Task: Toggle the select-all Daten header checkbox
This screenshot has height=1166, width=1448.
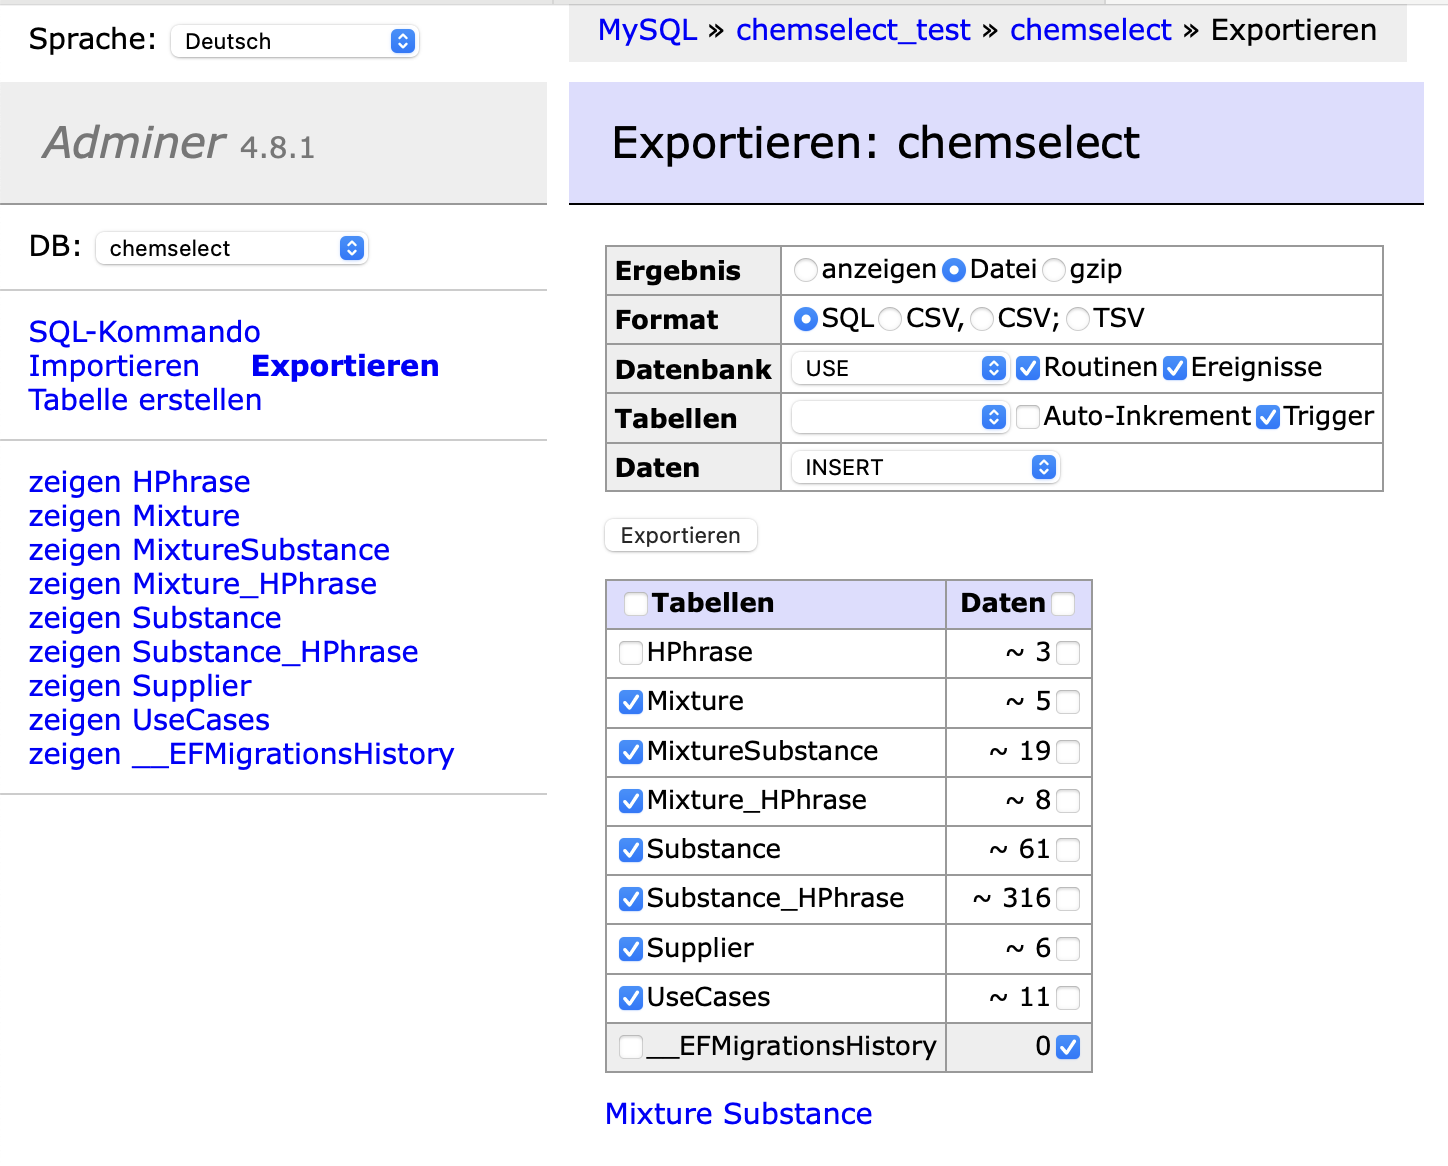Action: pyautogui.click(x=1063, y=604)
